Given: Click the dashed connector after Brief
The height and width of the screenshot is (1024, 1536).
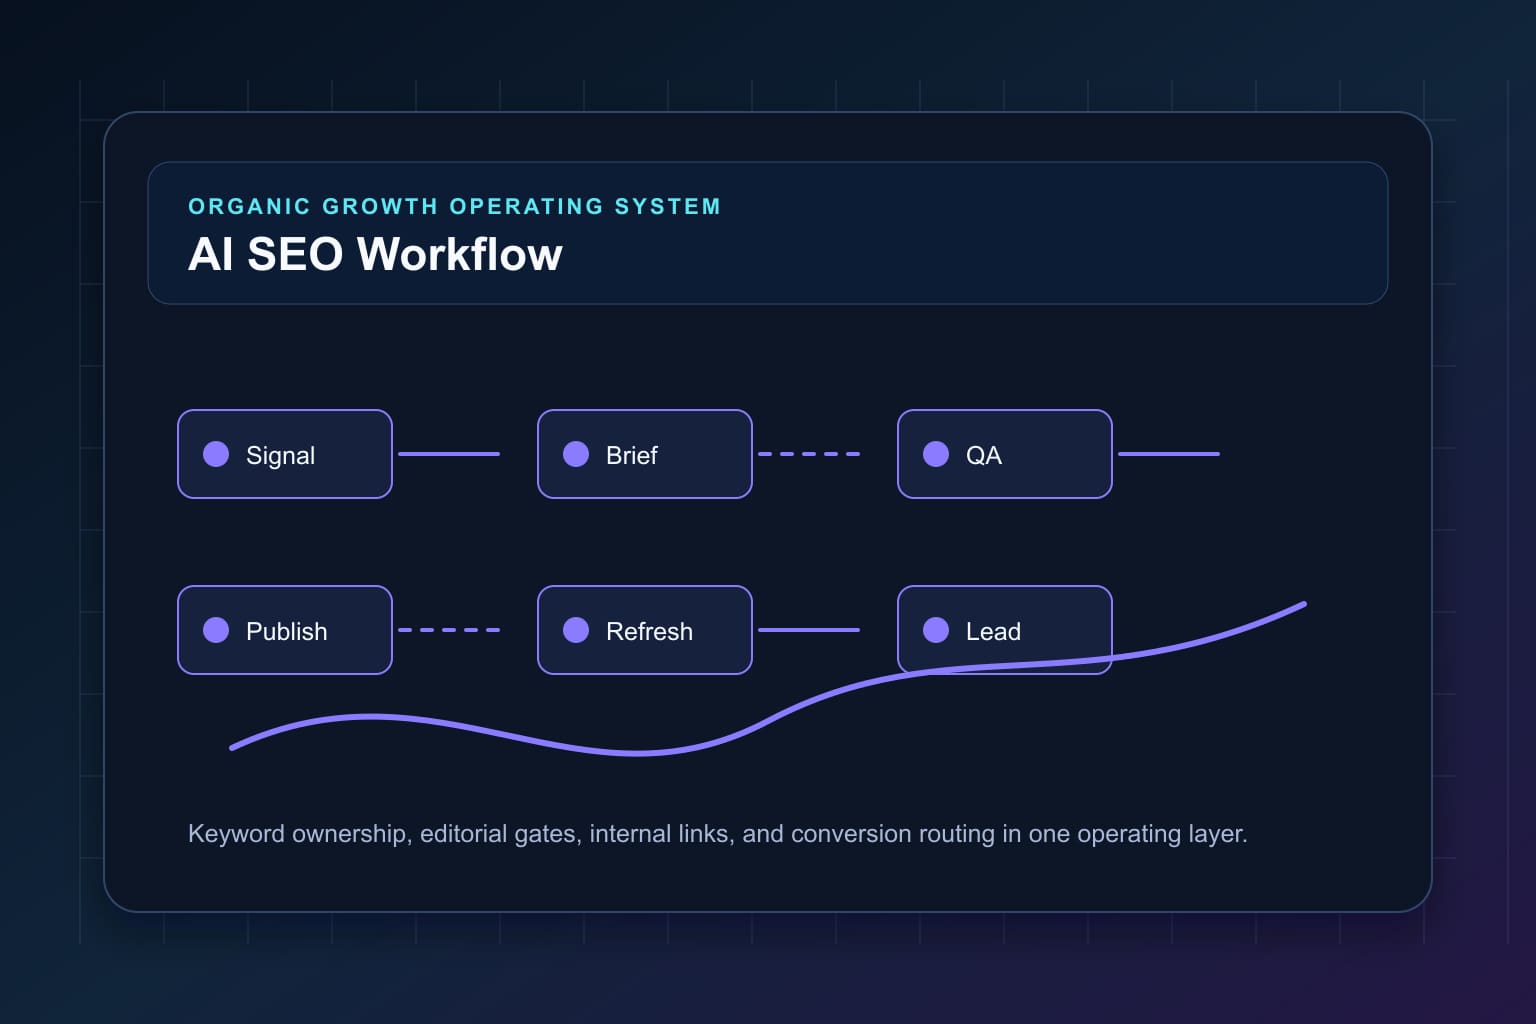Looking at the screenshot, I should [x=809, y=454].
